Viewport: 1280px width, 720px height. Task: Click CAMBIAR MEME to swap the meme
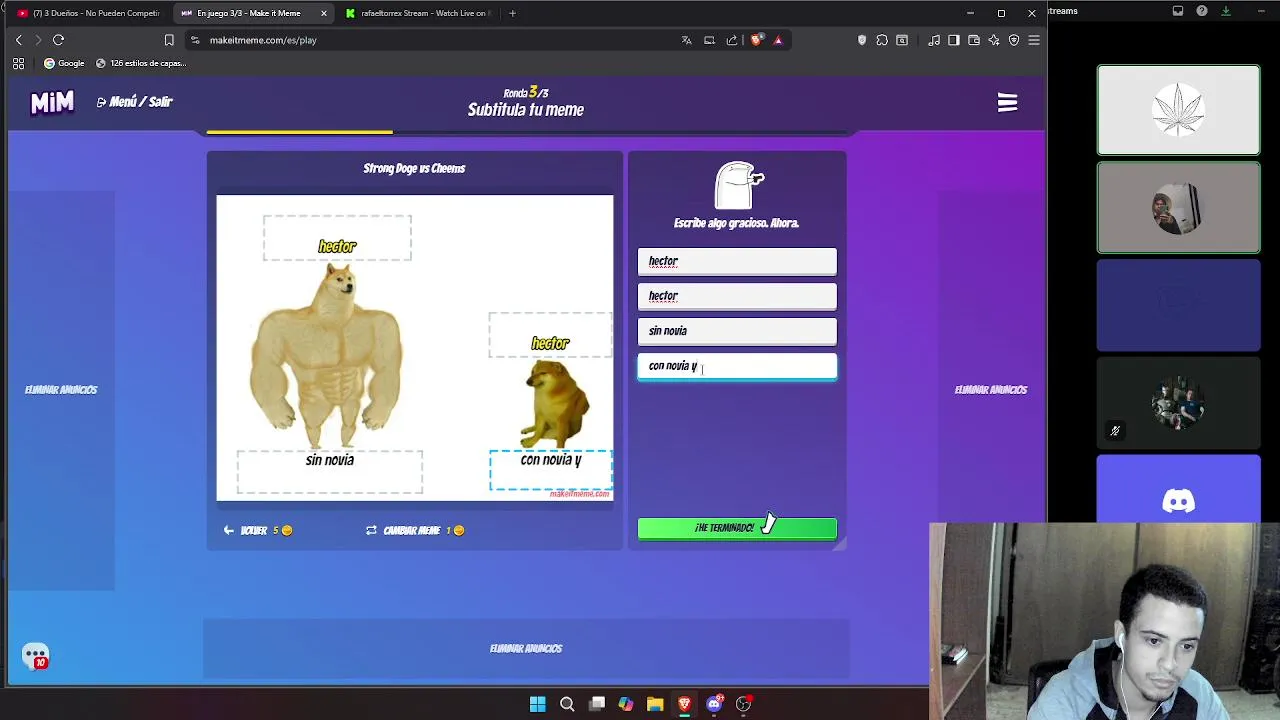(x=415, y=530)
